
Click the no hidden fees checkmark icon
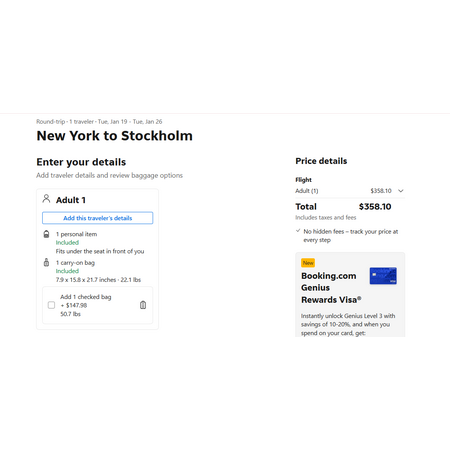click(x=298, y=231)
